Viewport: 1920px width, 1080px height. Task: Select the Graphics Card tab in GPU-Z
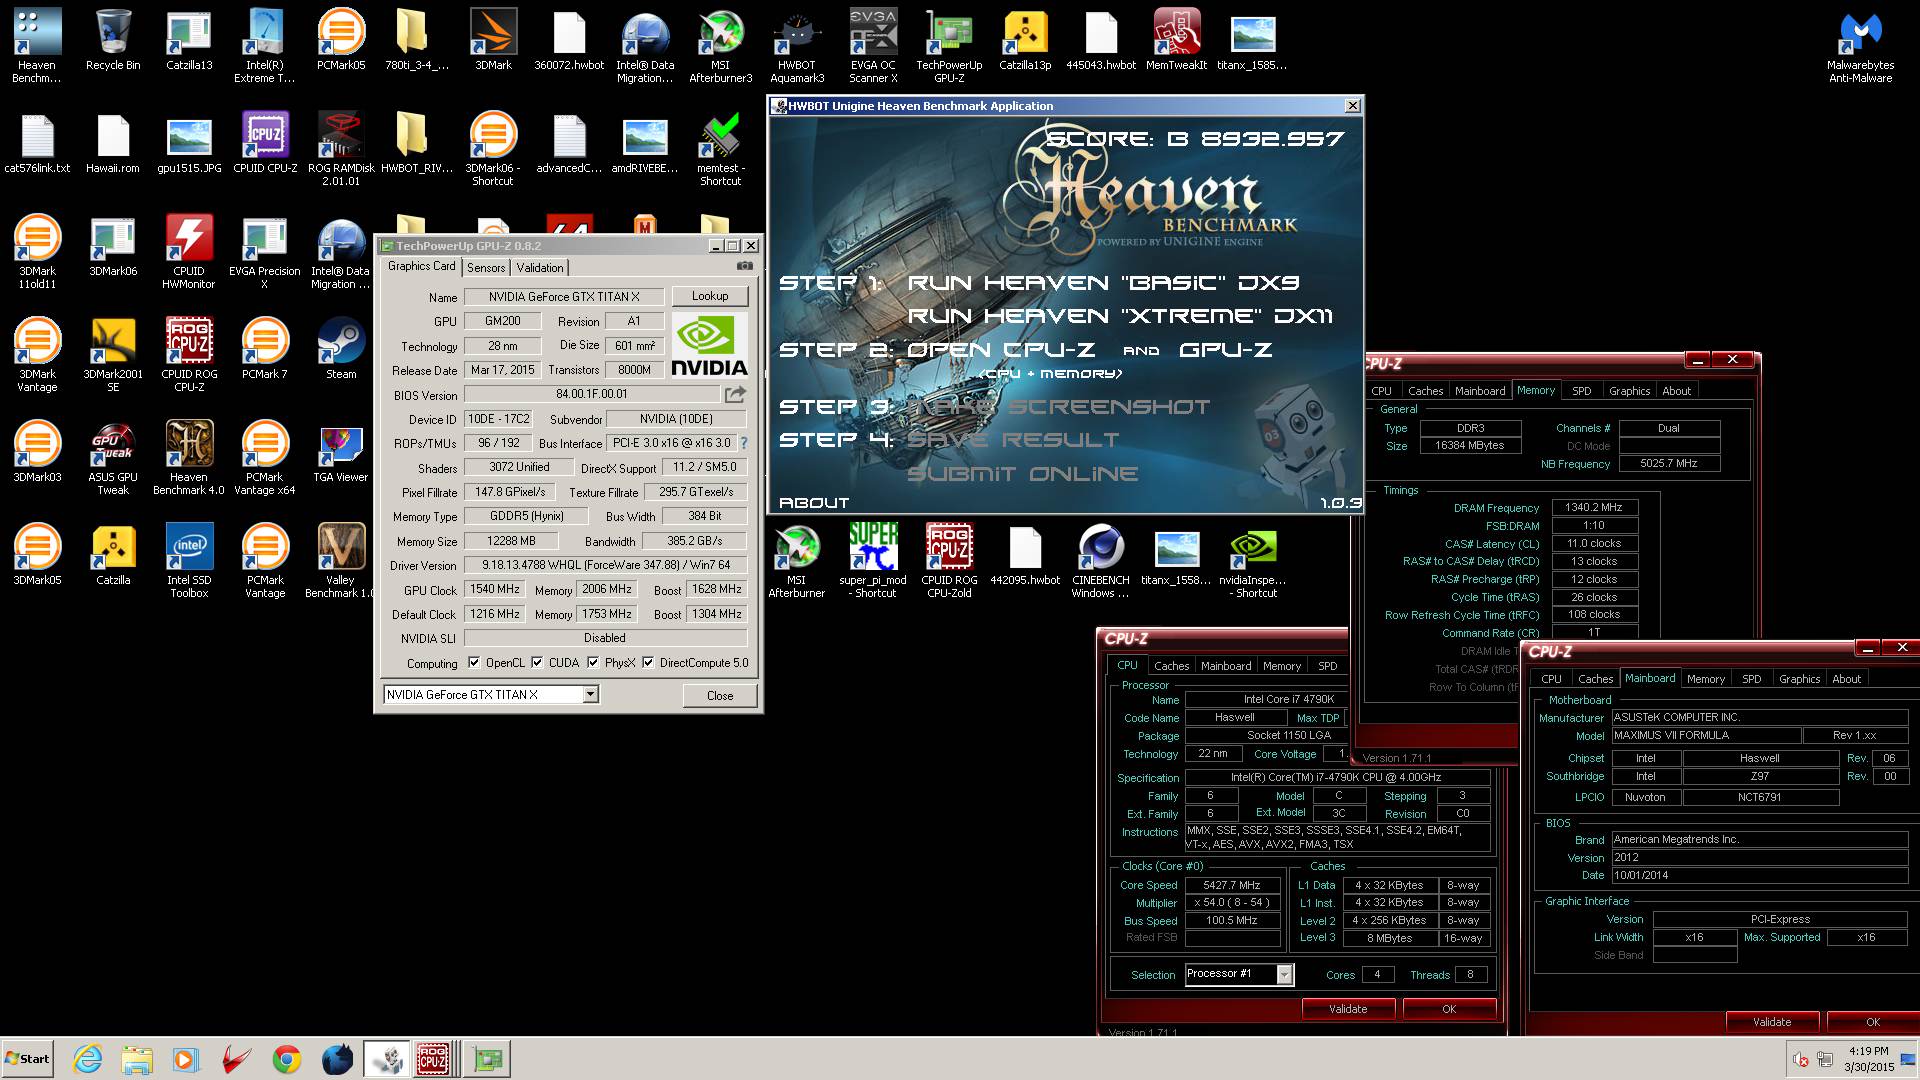(421, 266)
